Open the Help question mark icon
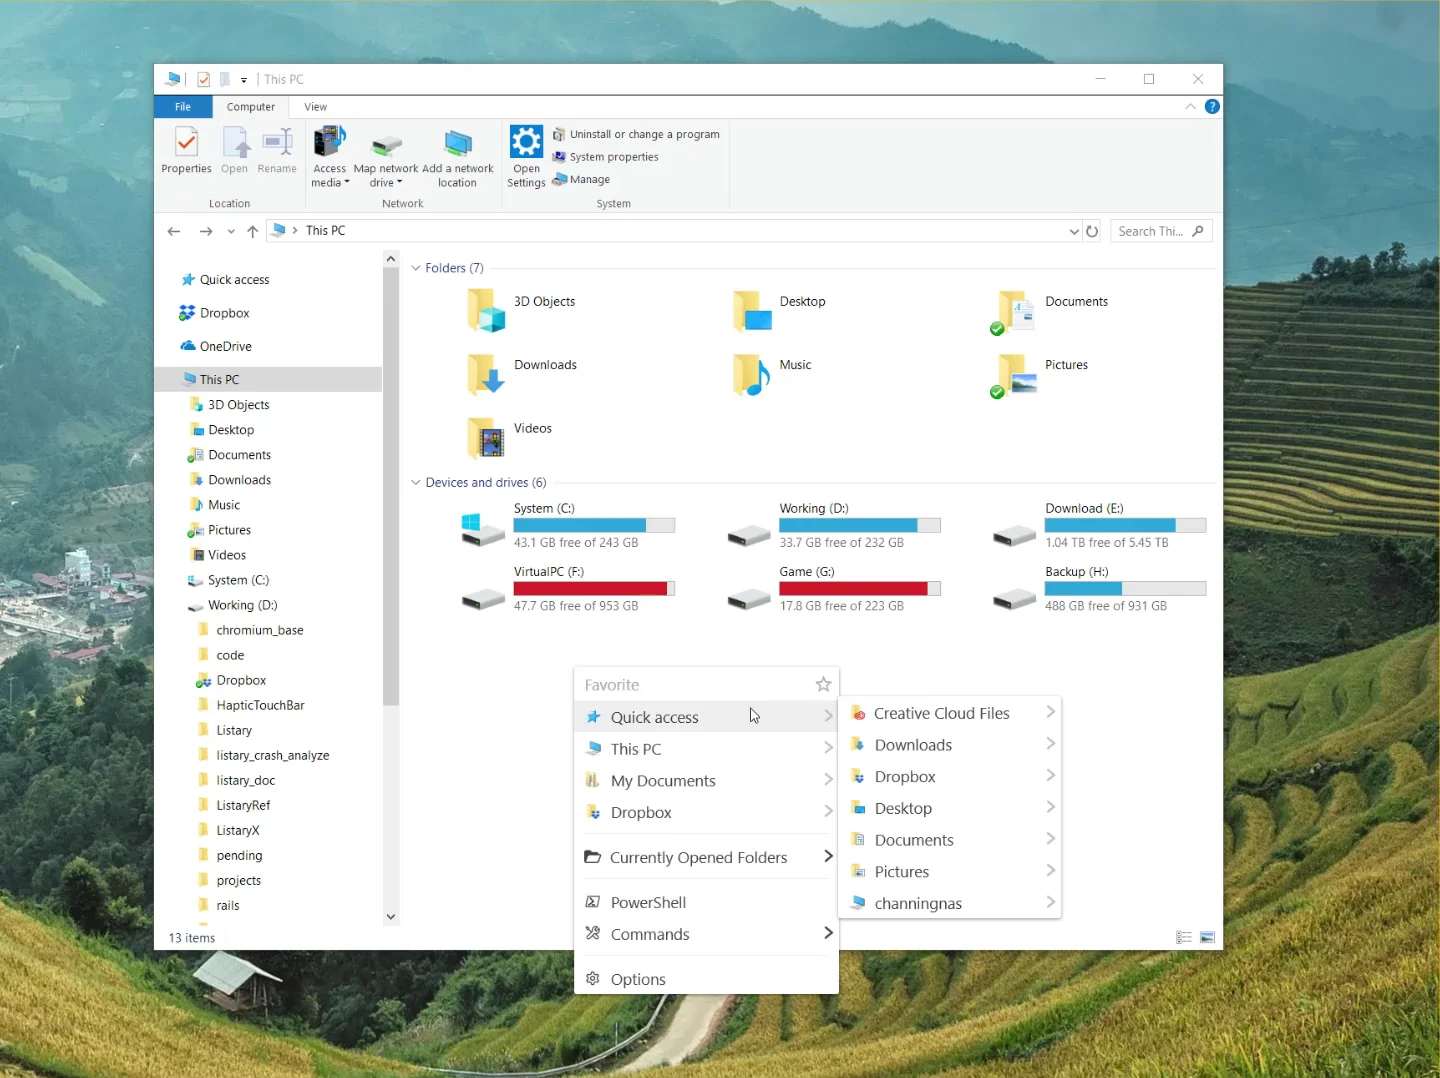The image size is (1440, 1078). [x=1212, y=107]
